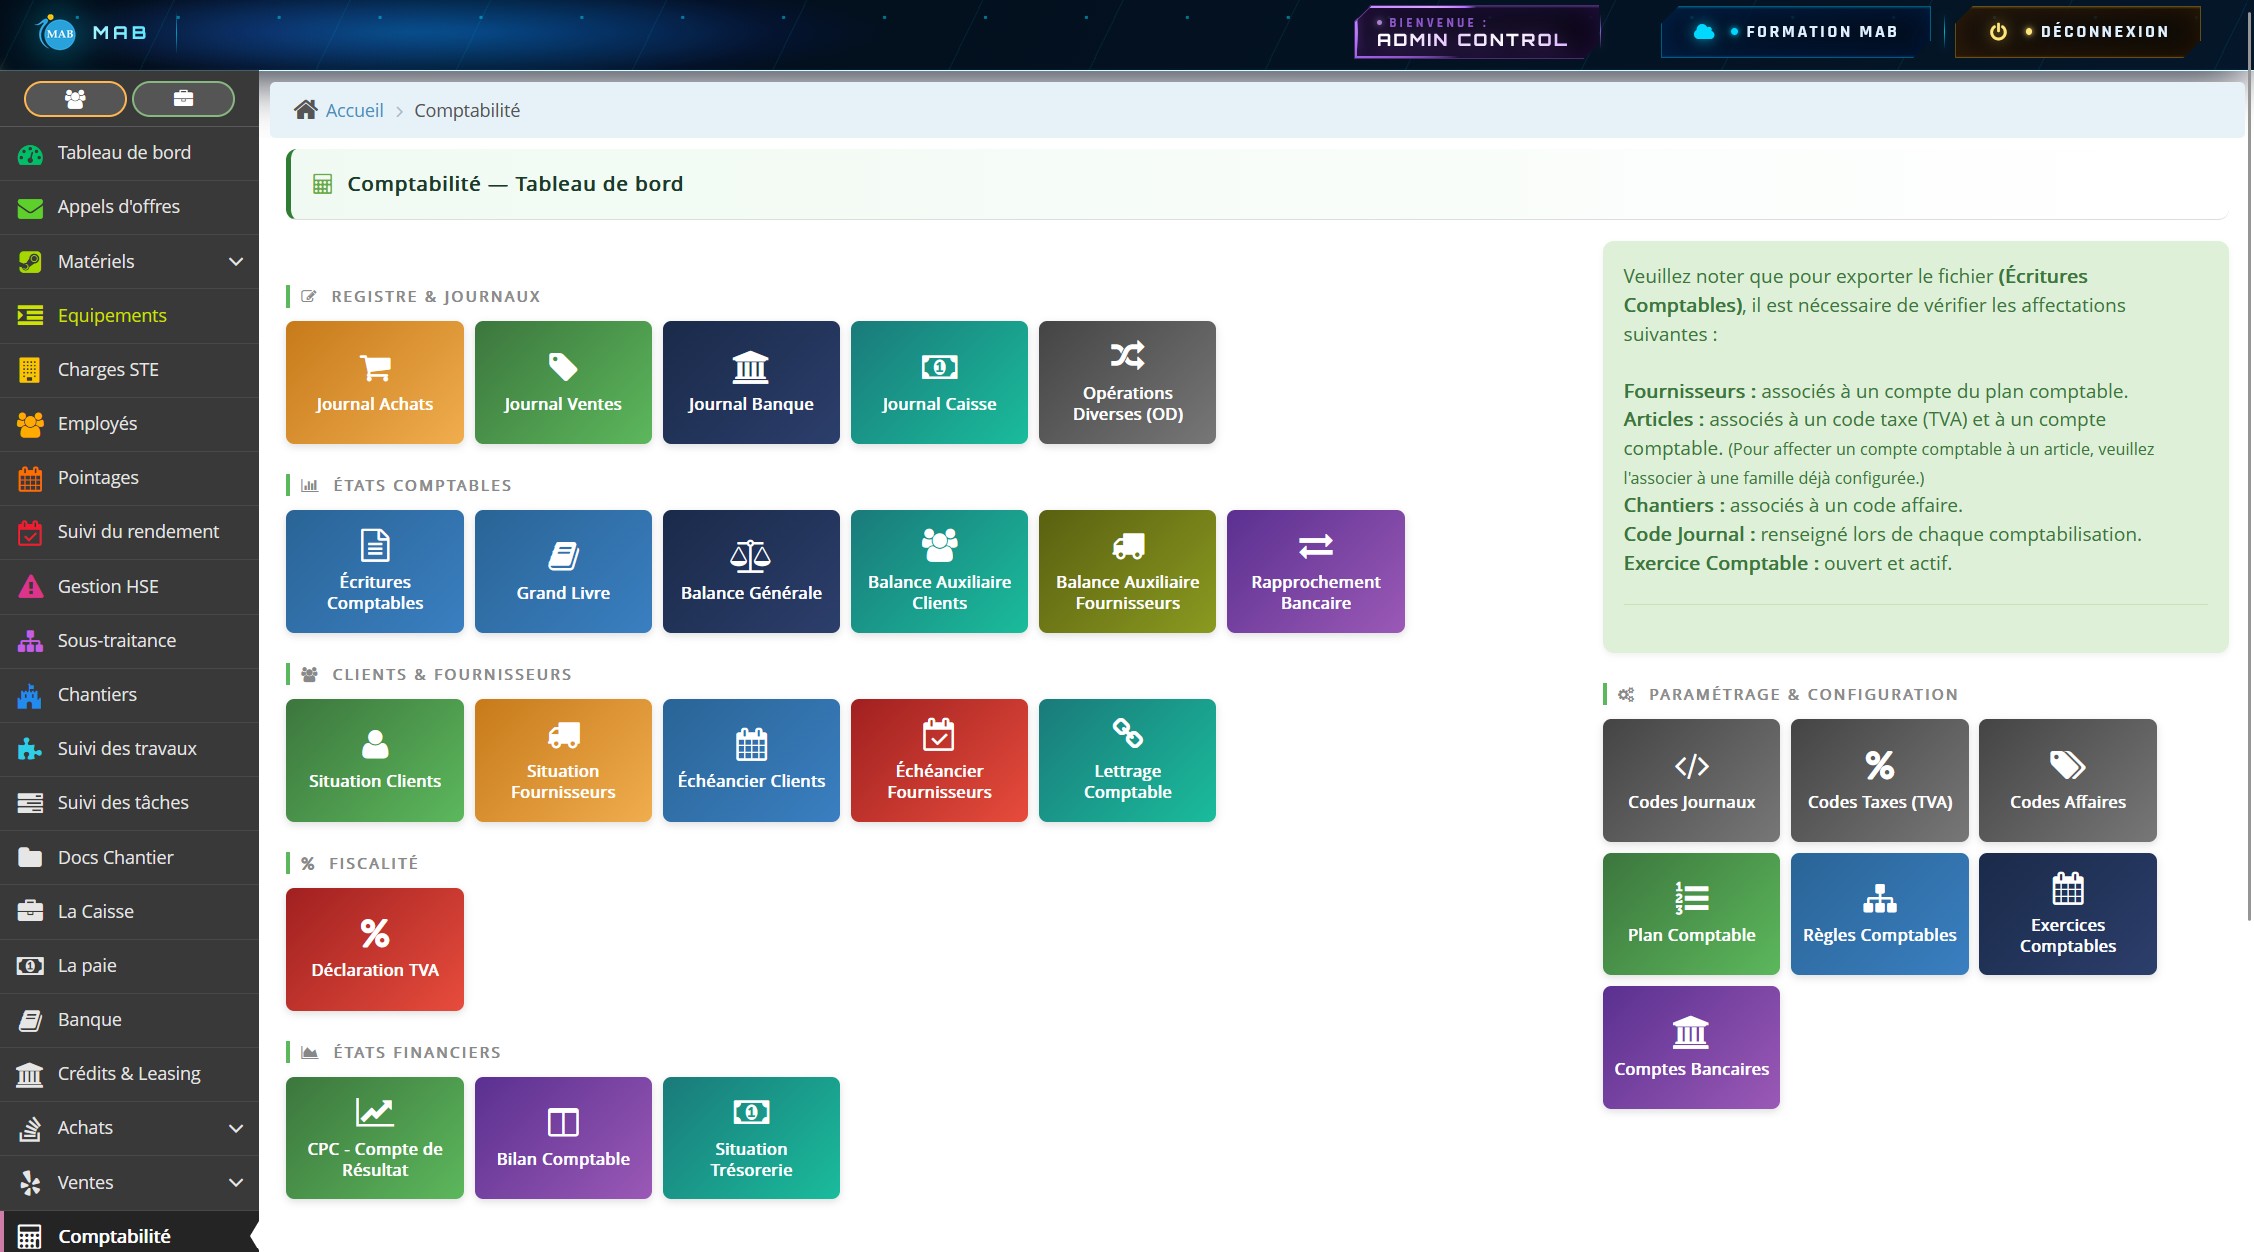Open Docs Chantier in sidebar

(x=129, y=858)
